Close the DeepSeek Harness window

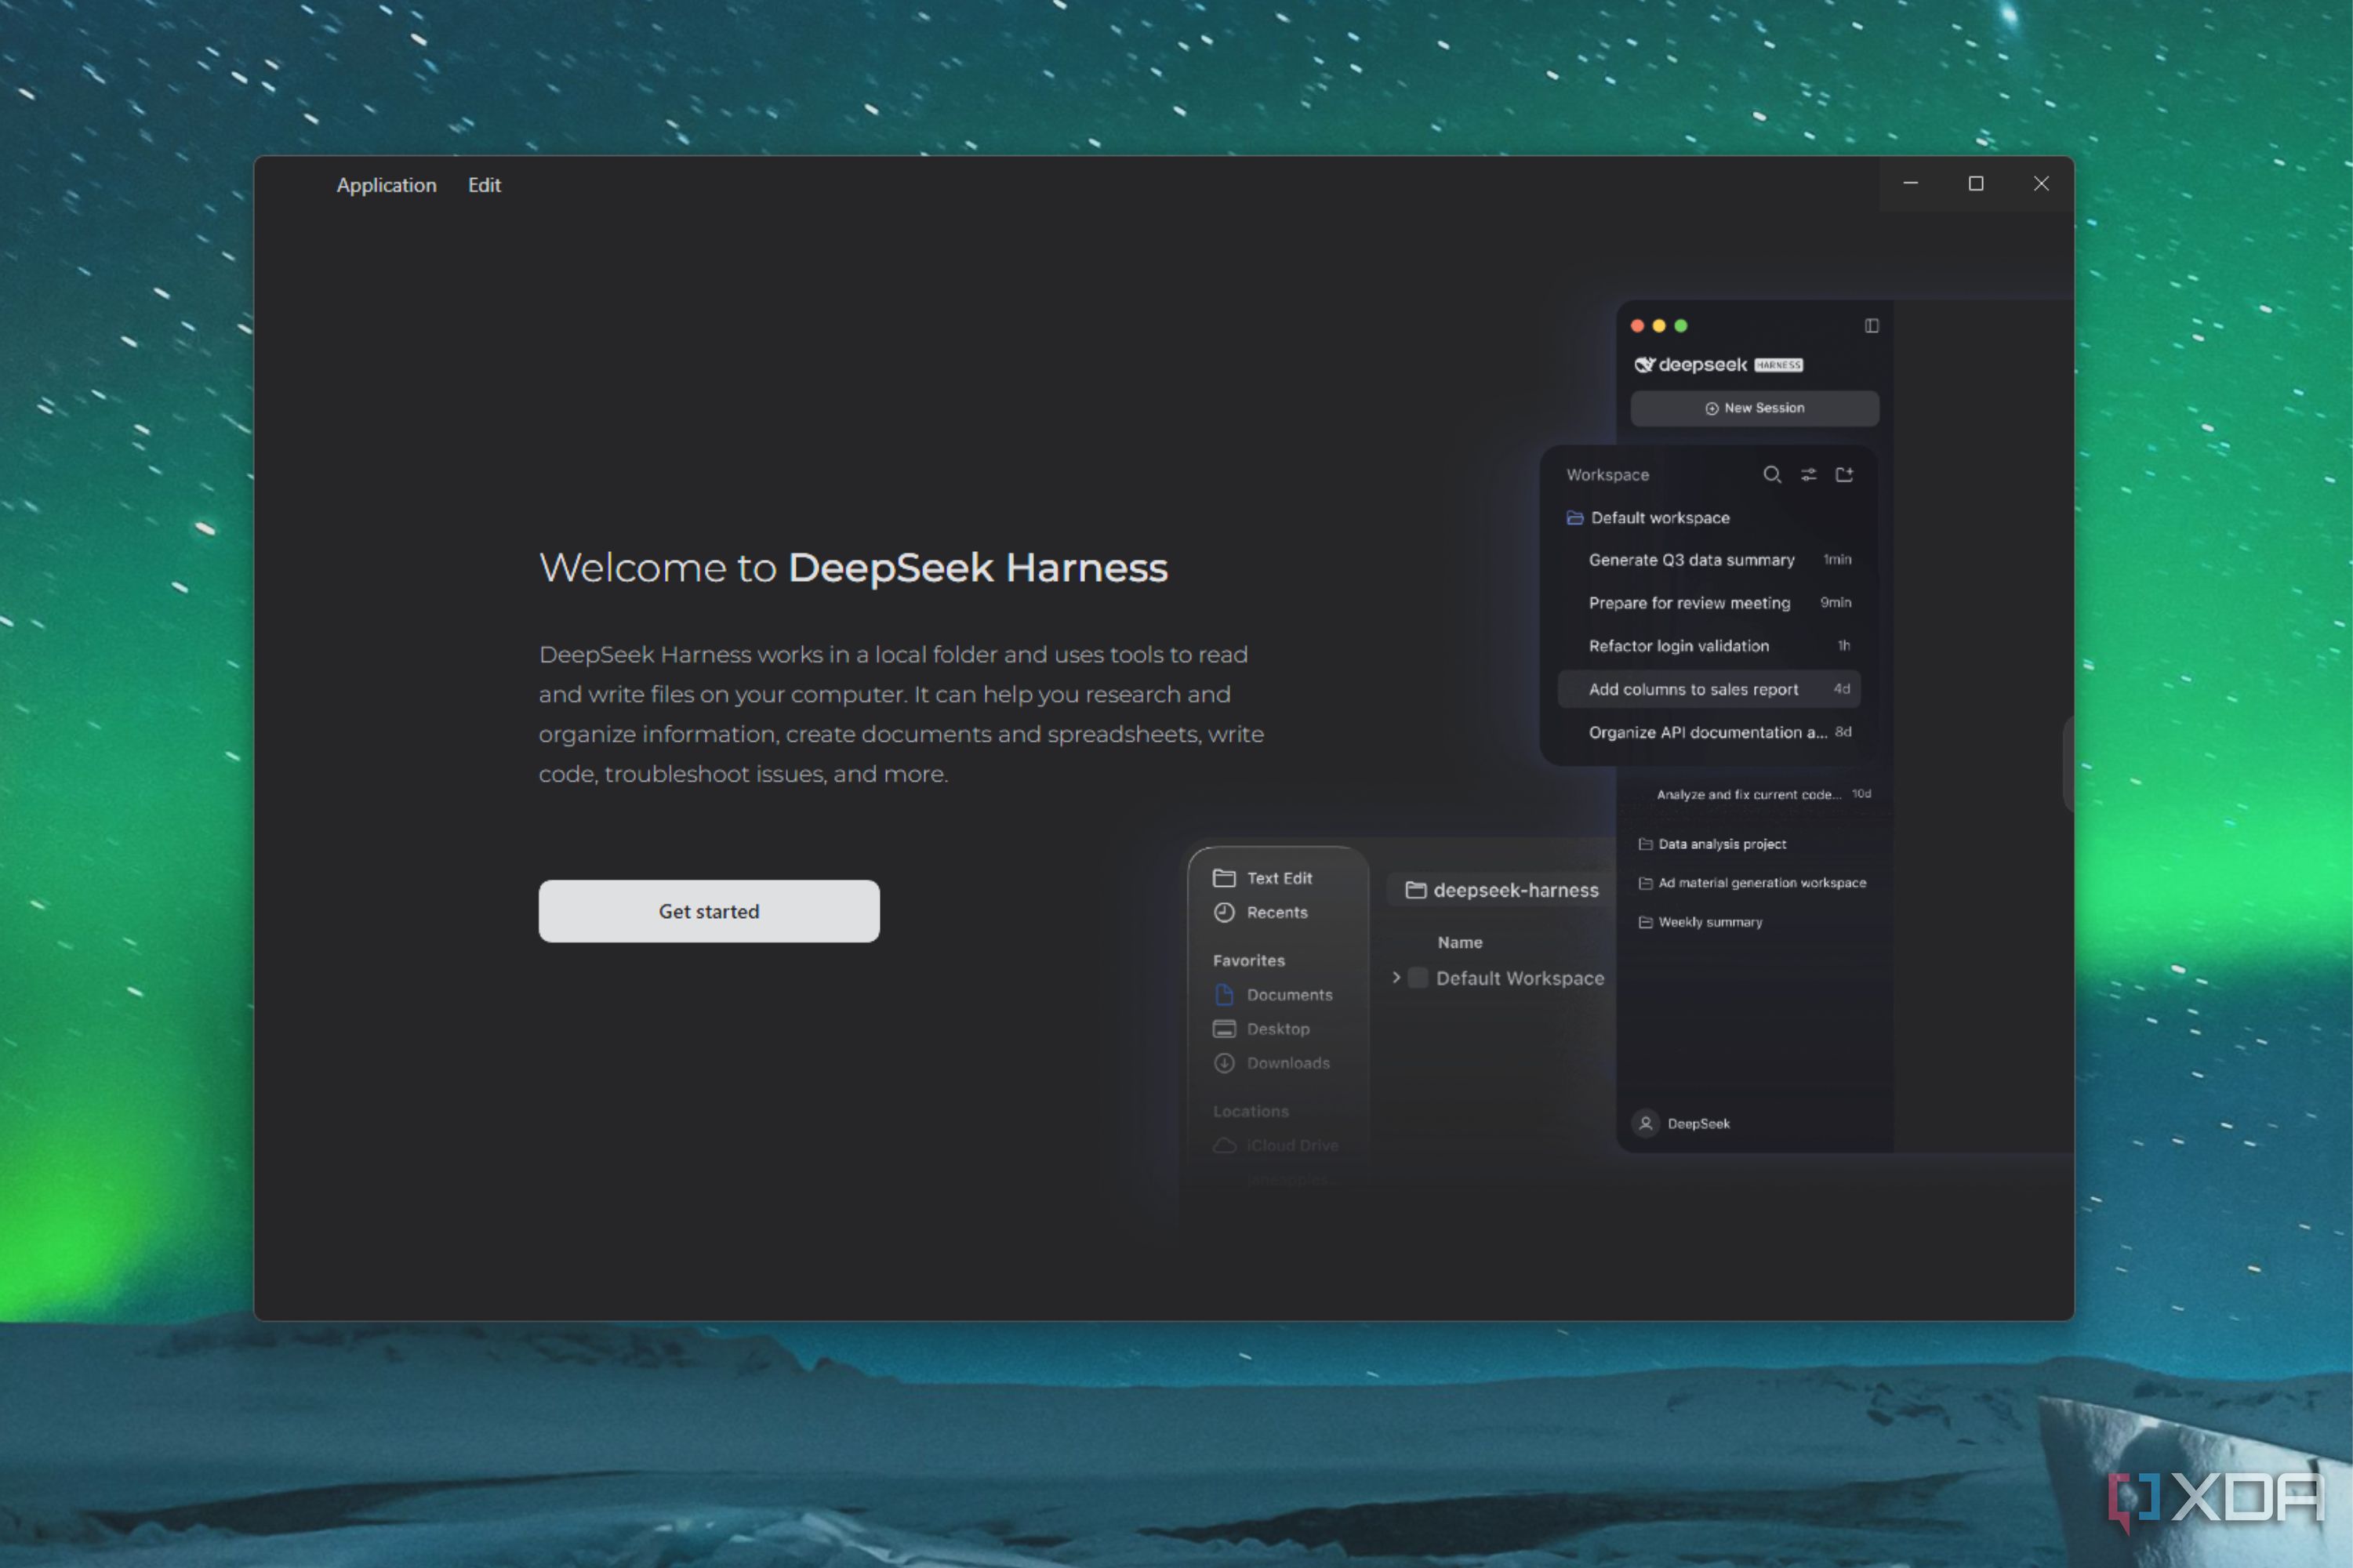[2041, 183]
